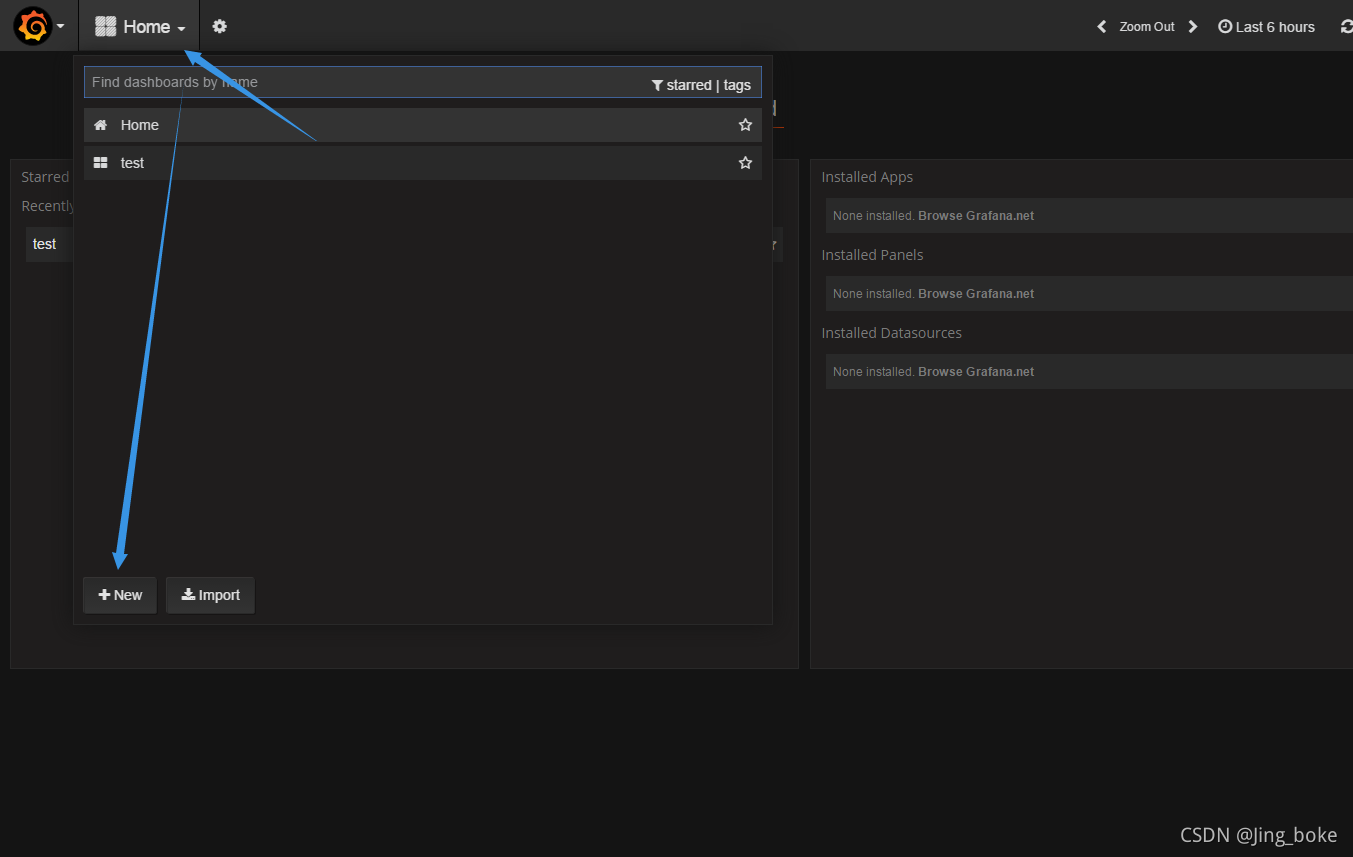Open the Grafana logo main menu
The height and width of the screenshot is (857, 1353).
click(32, 26)
